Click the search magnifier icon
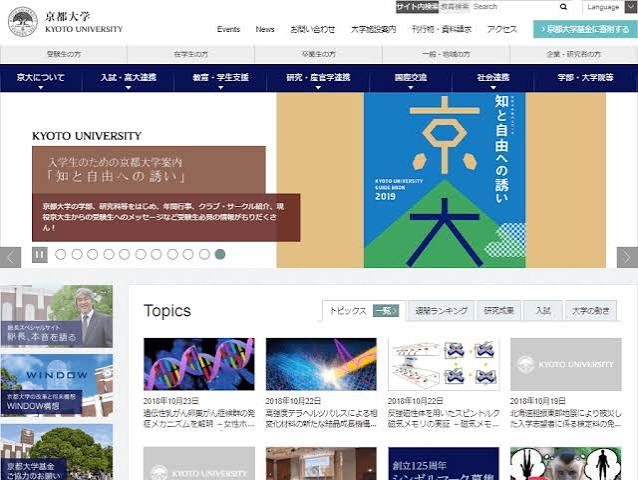638x480 pixels. click(x=563, y=7)
